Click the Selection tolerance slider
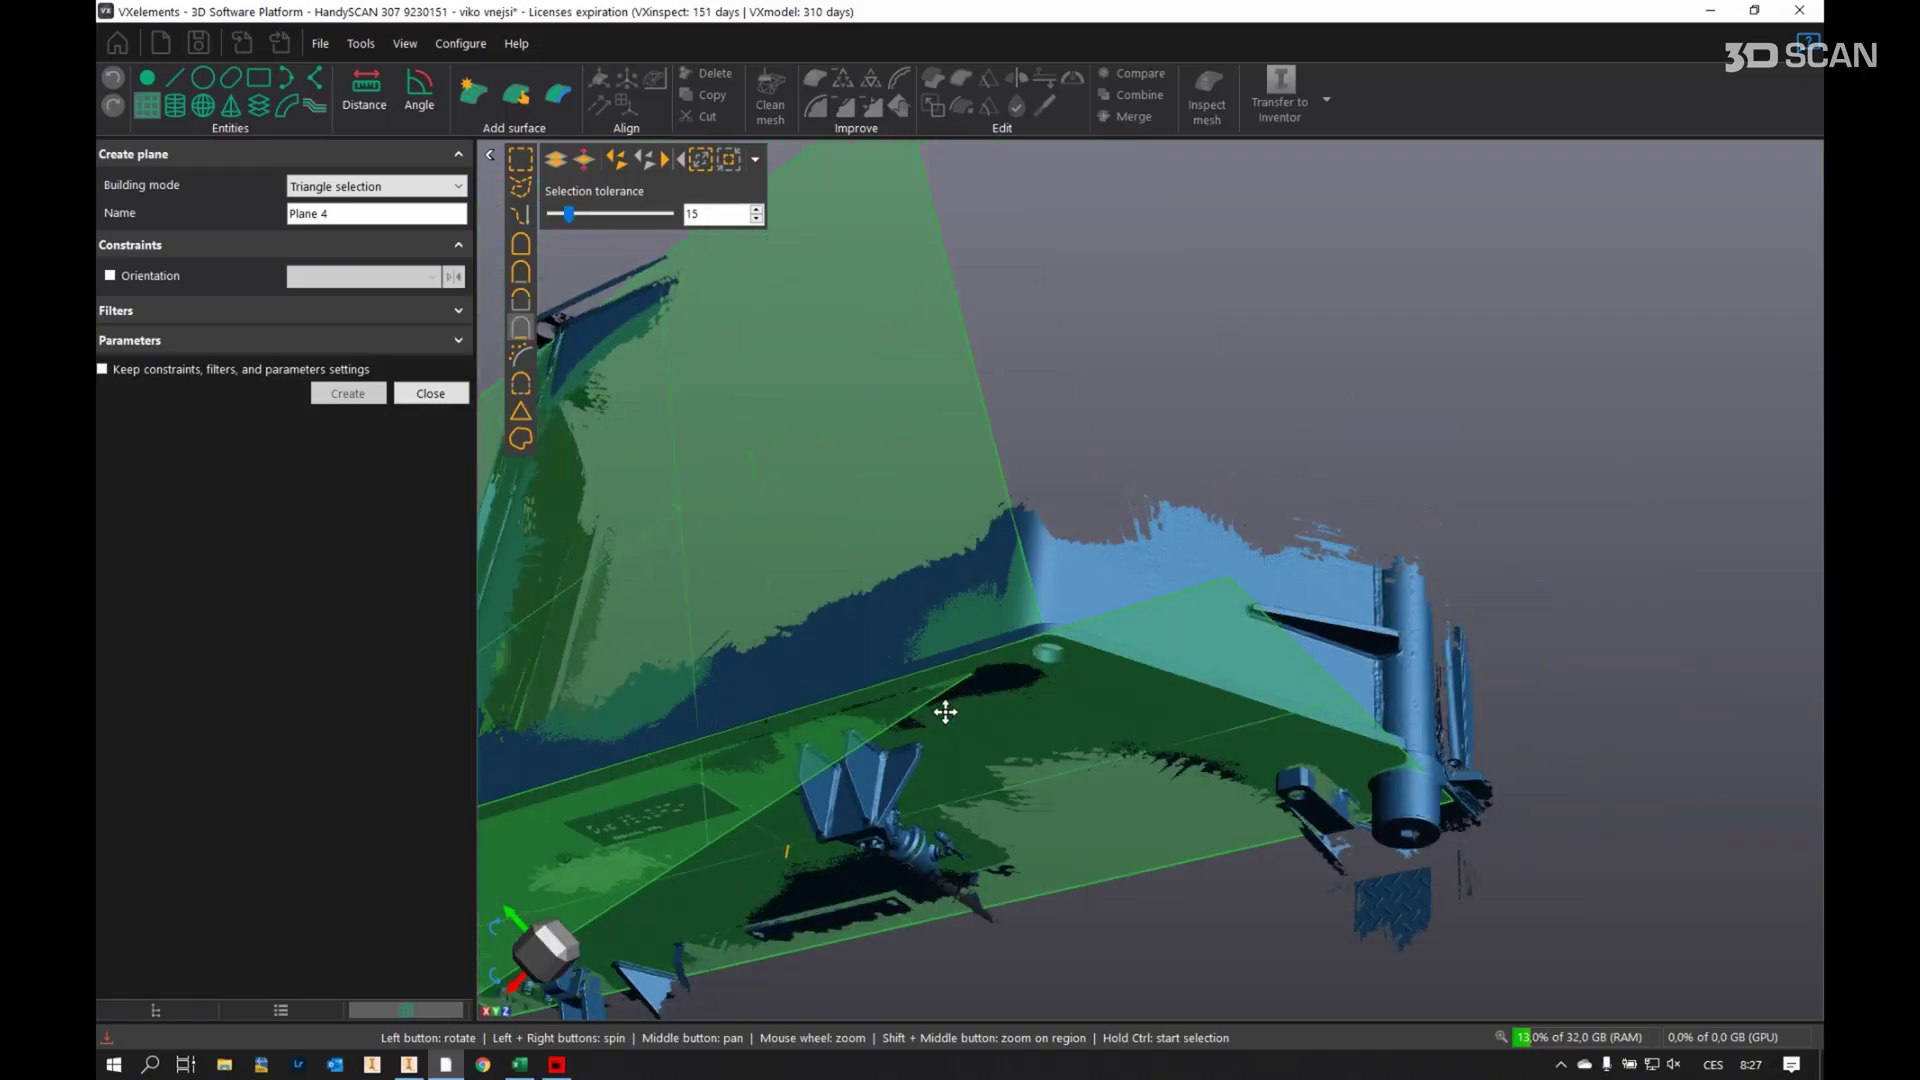1920x1080 pixels. [569, 214]
